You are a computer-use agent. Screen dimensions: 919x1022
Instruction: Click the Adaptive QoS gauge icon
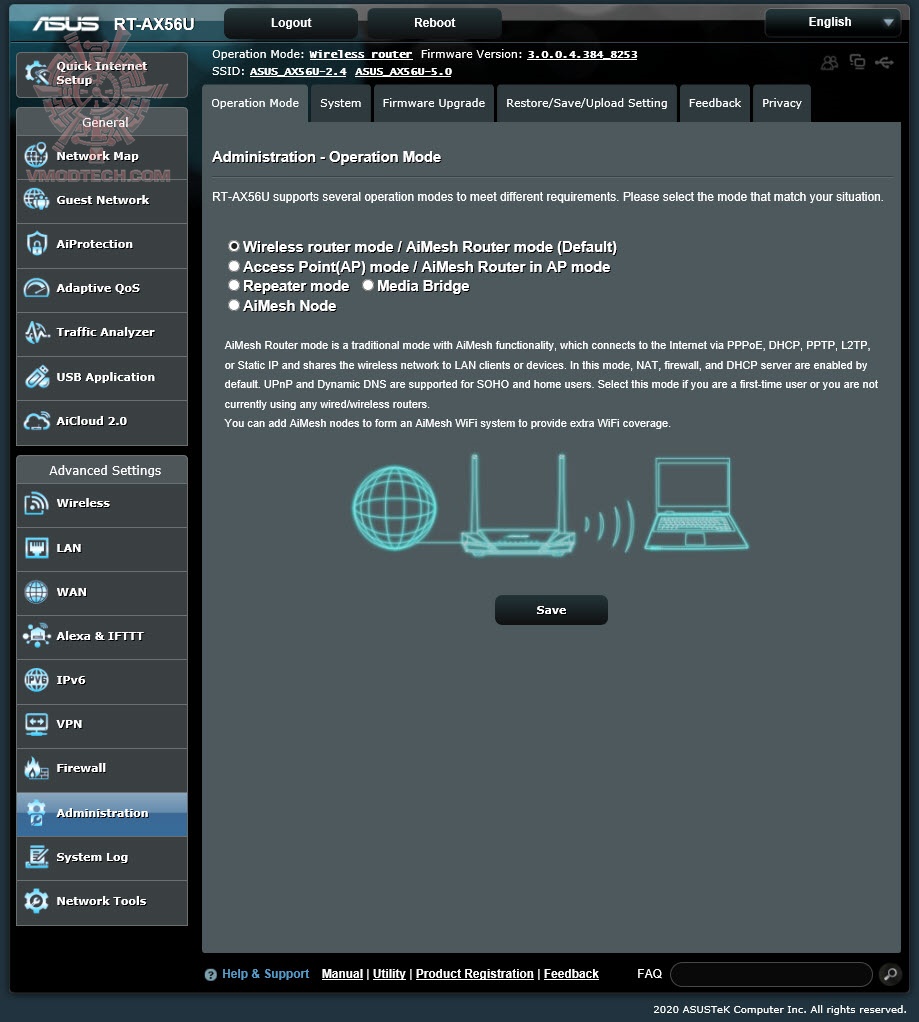36,288
